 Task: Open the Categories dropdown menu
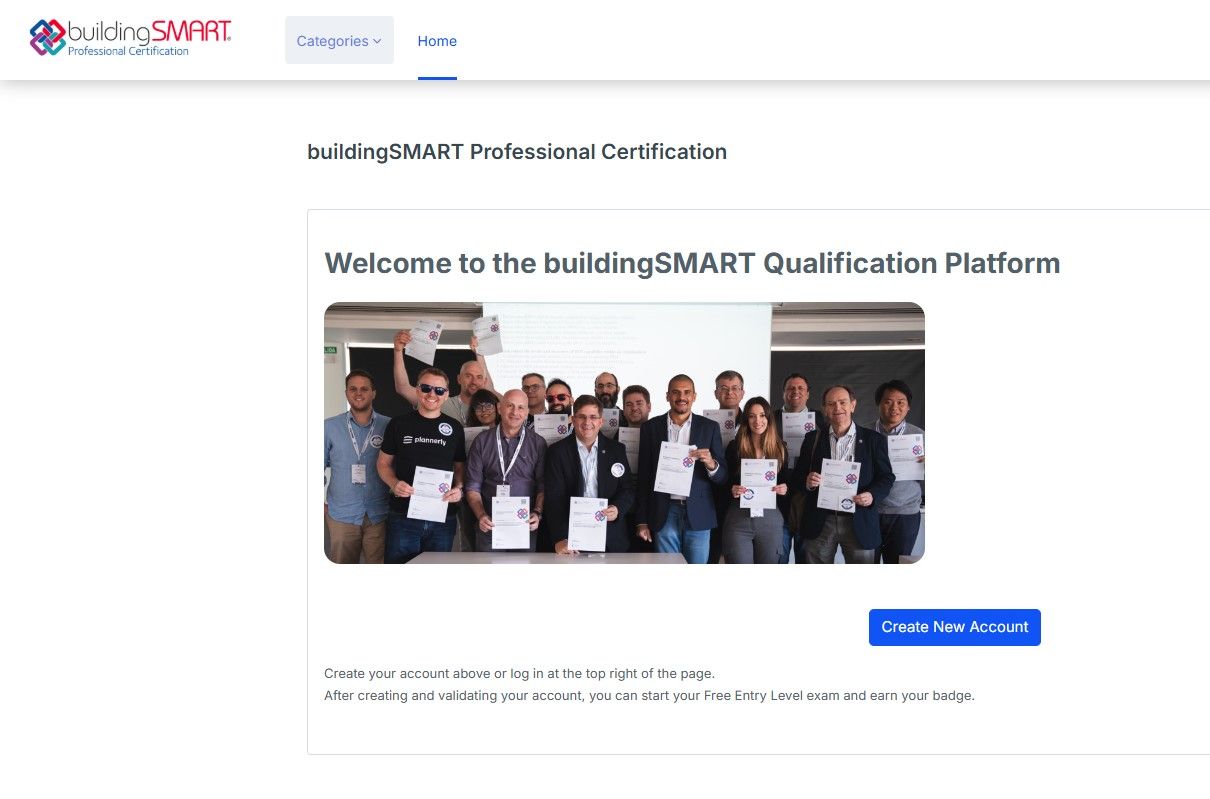click(339, 41)
